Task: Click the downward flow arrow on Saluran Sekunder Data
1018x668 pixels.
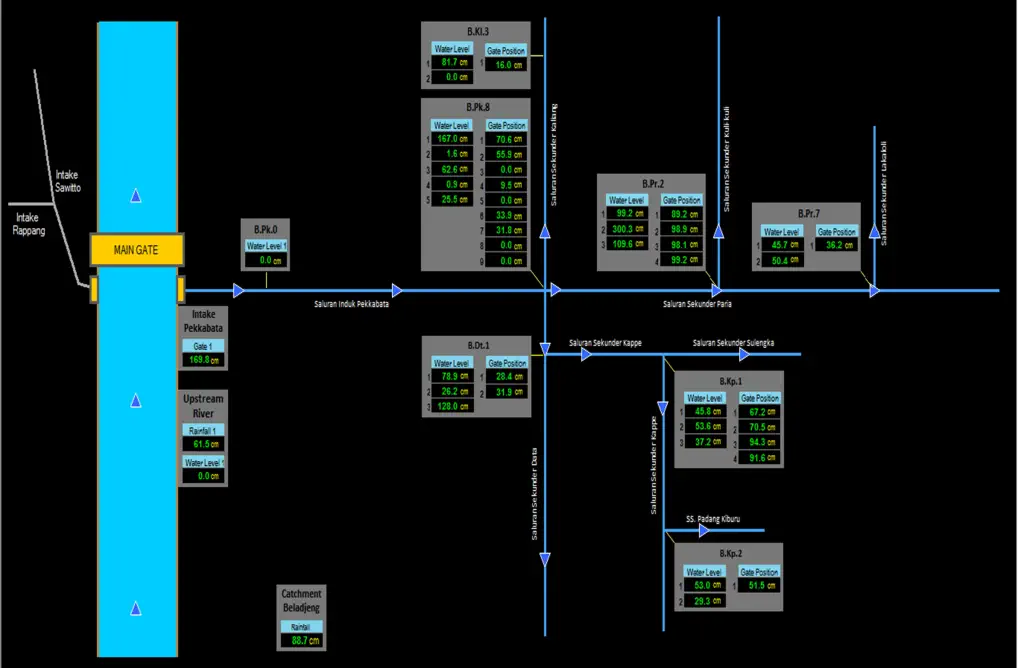Action: point(545,558)
